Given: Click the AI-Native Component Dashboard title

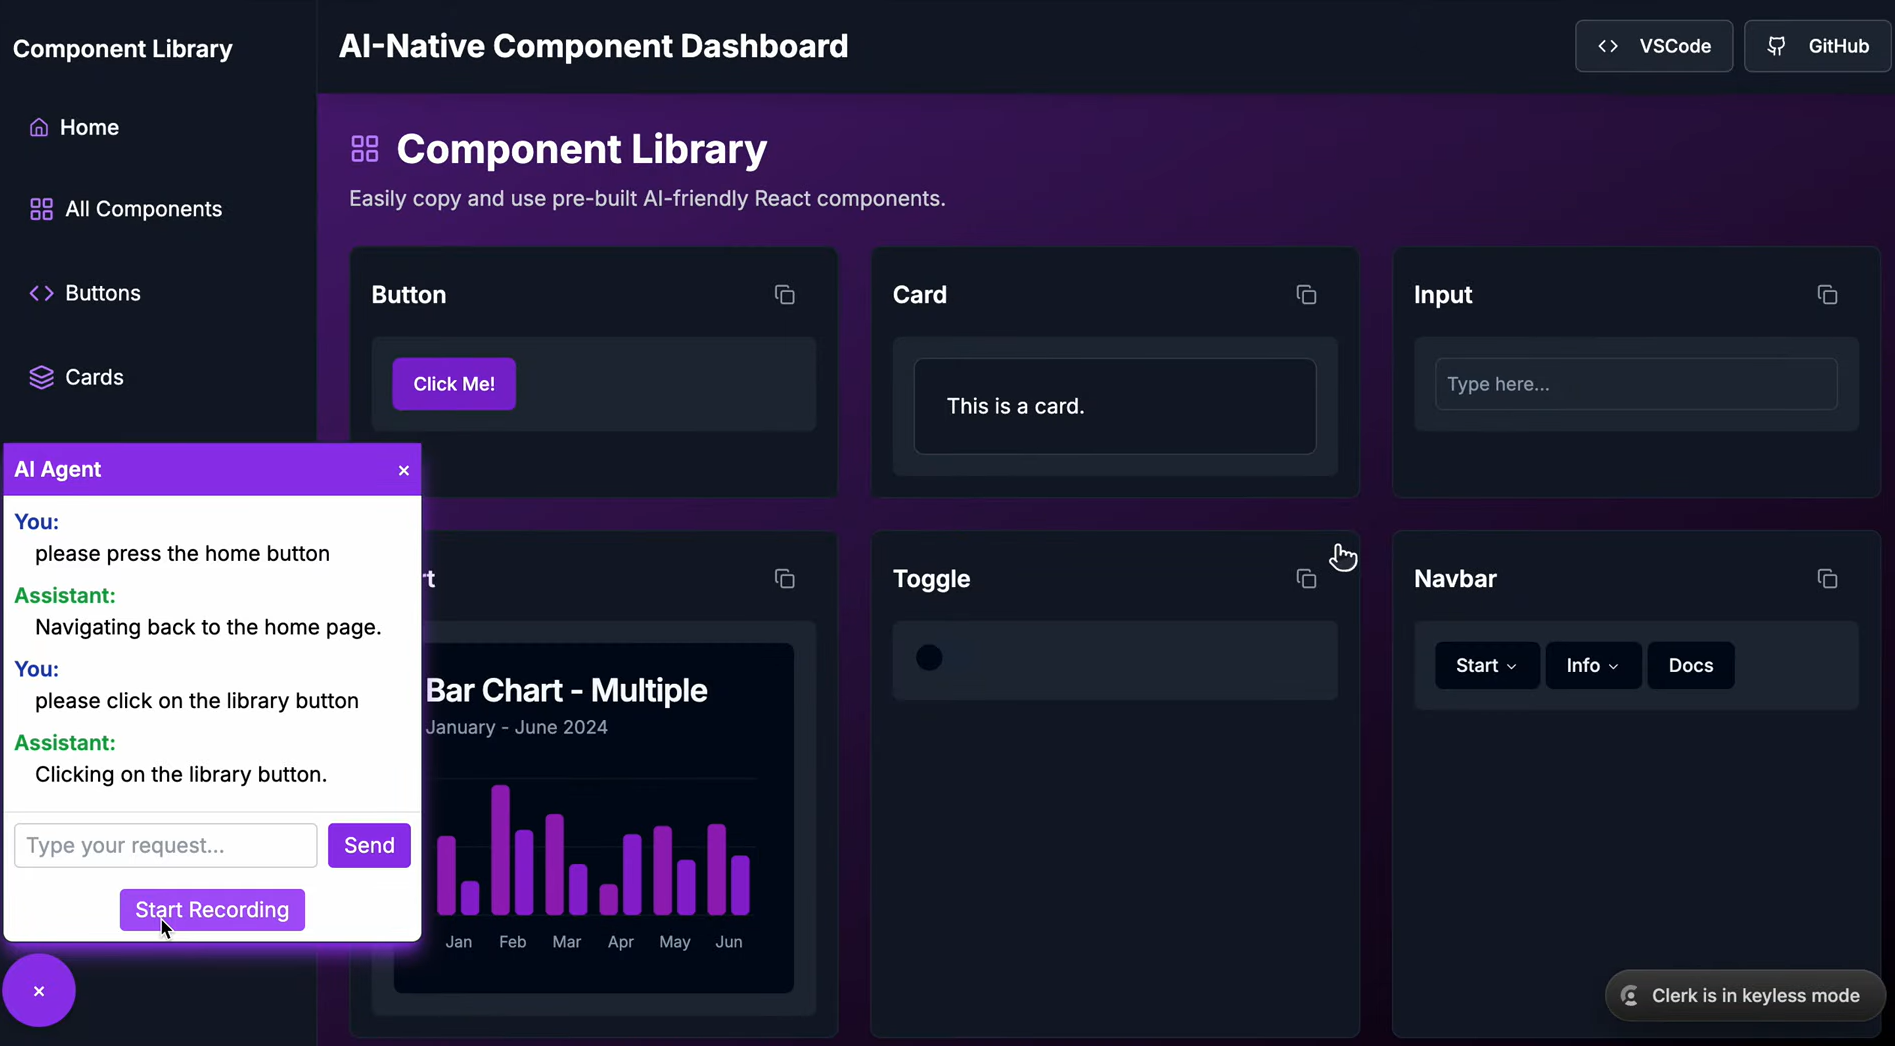Looking at the screenshot, I should pos(593,46).
